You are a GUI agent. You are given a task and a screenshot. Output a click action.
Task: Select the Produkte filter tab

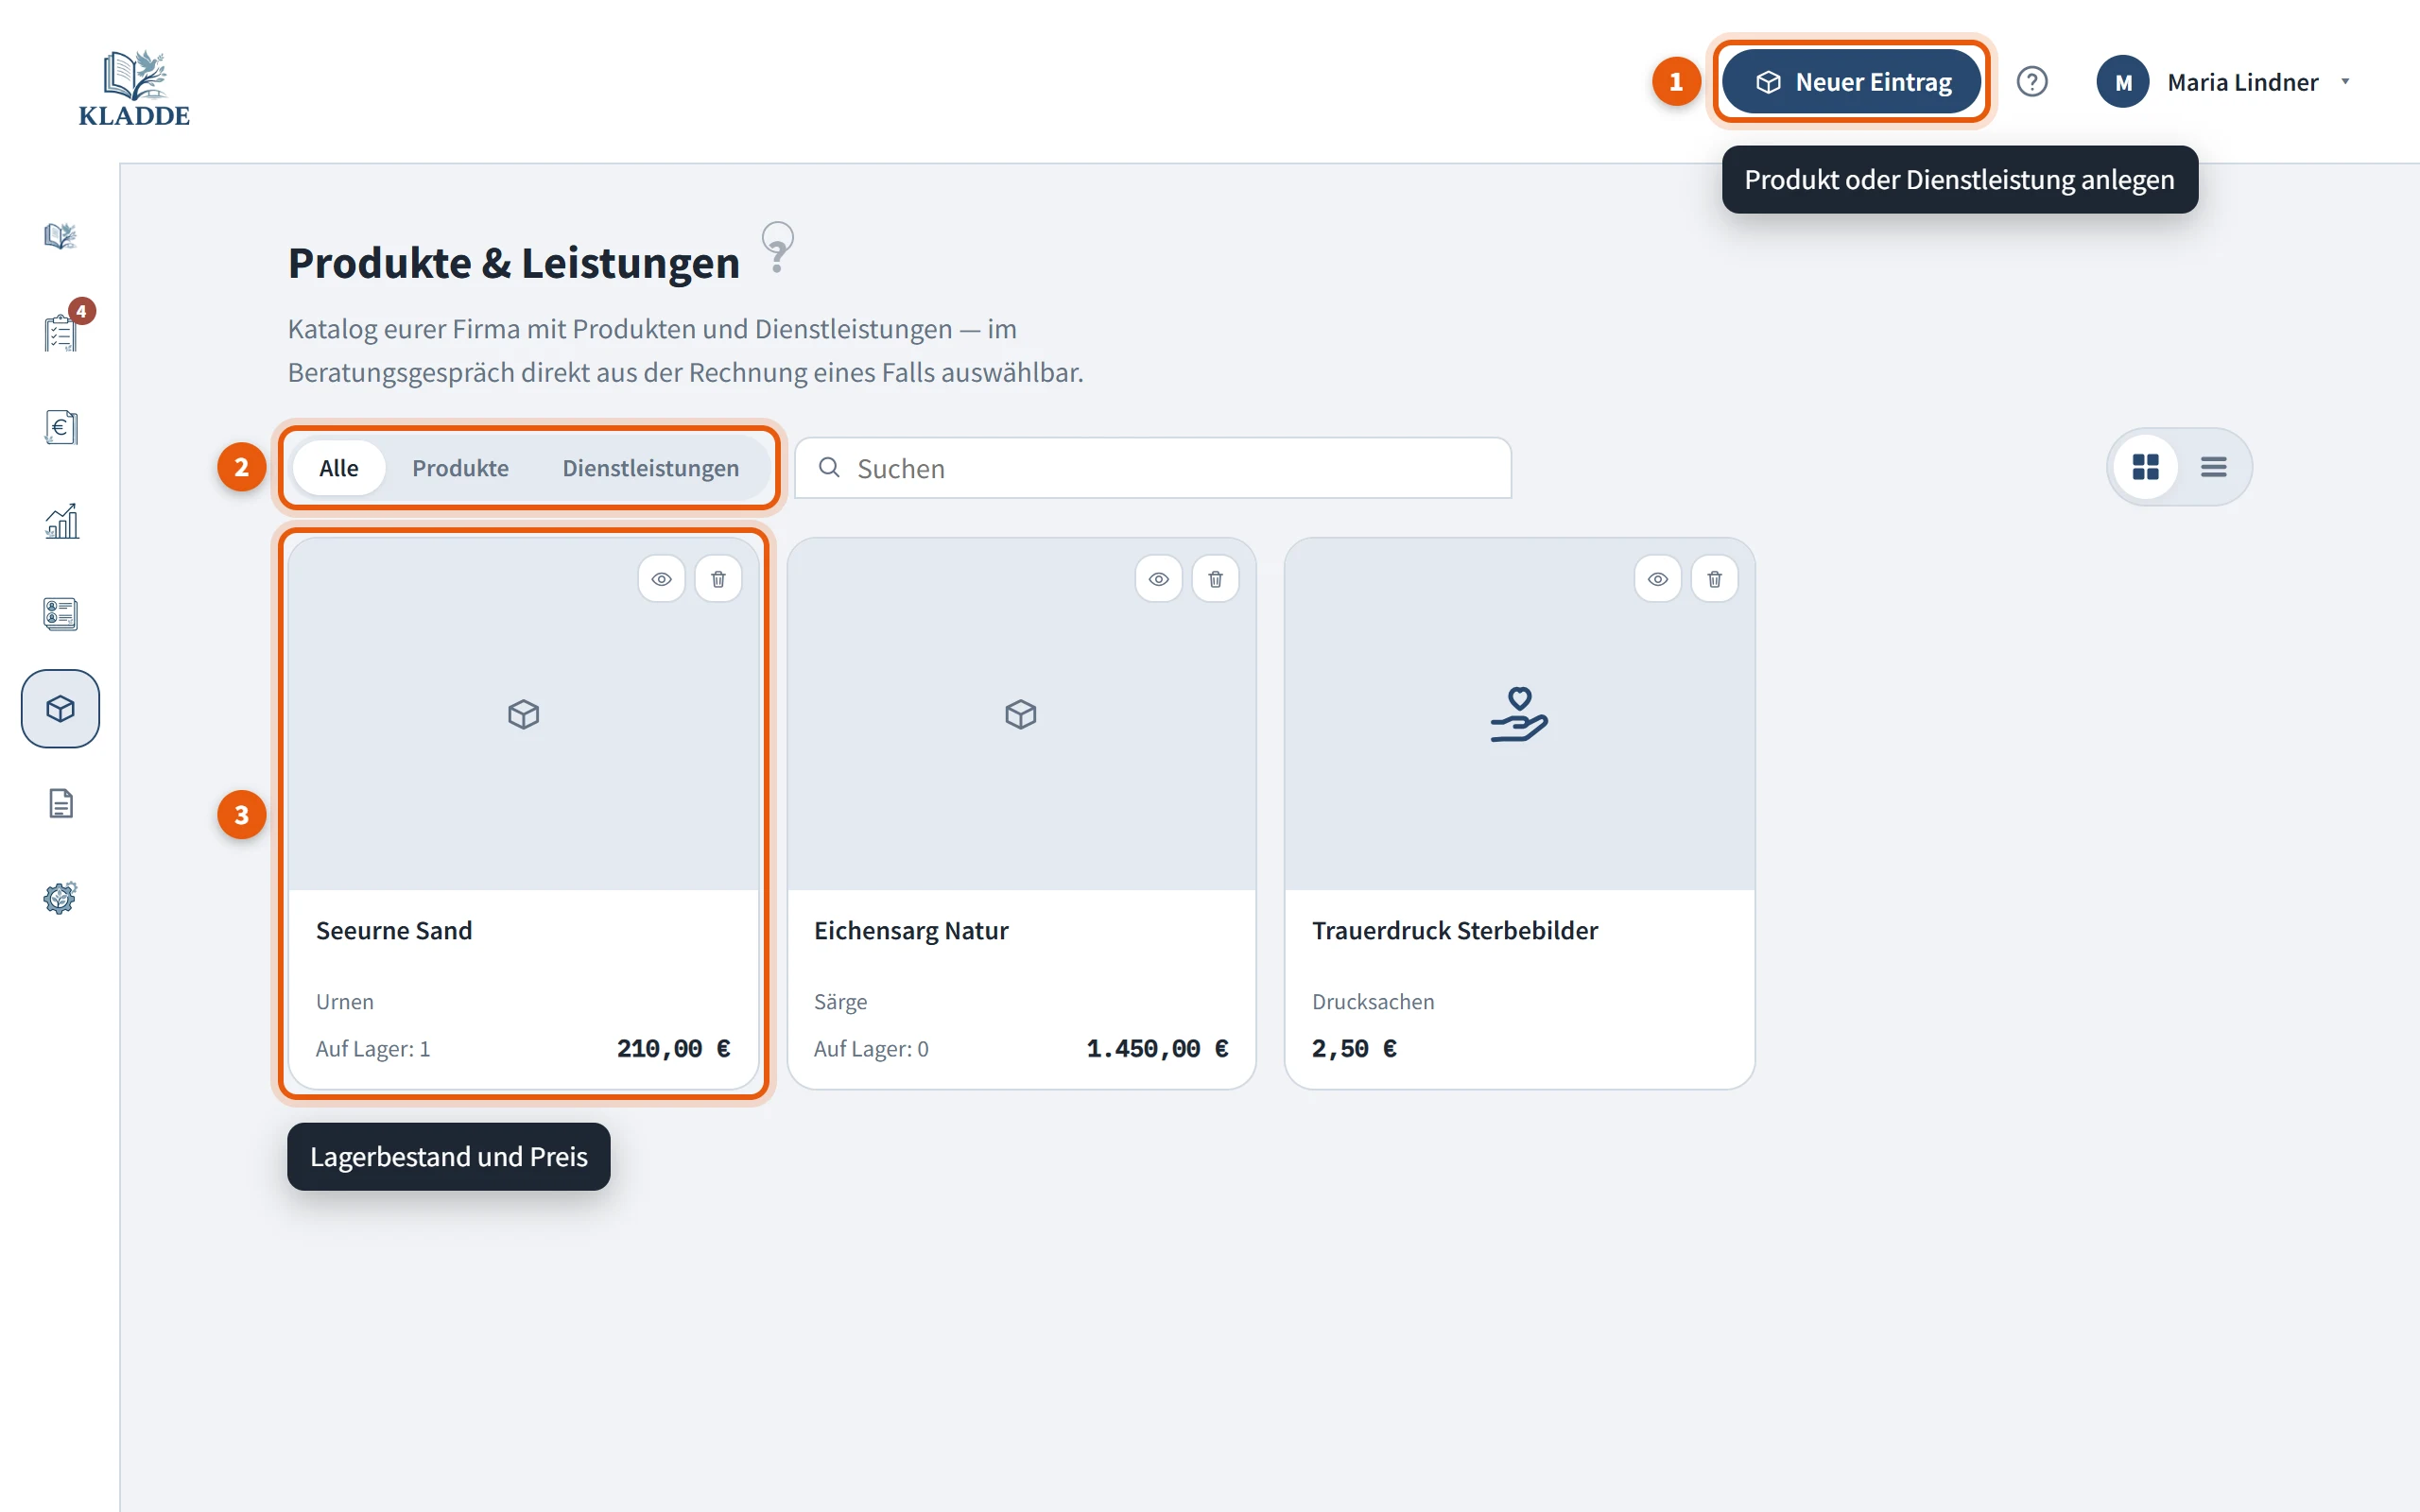pos(460,468)
